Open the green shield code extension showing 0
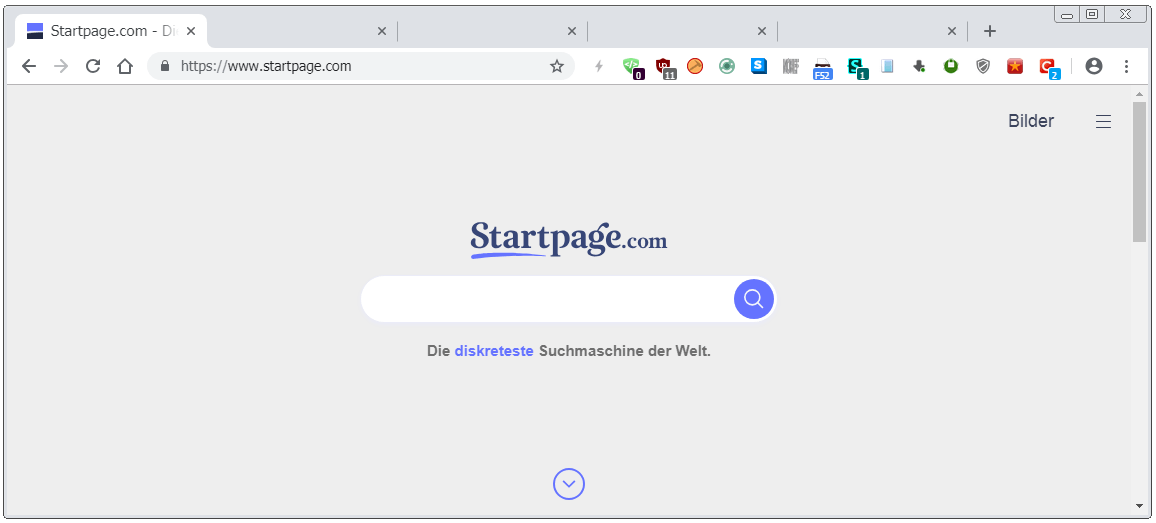1156x523 pixels. point(632,67)
